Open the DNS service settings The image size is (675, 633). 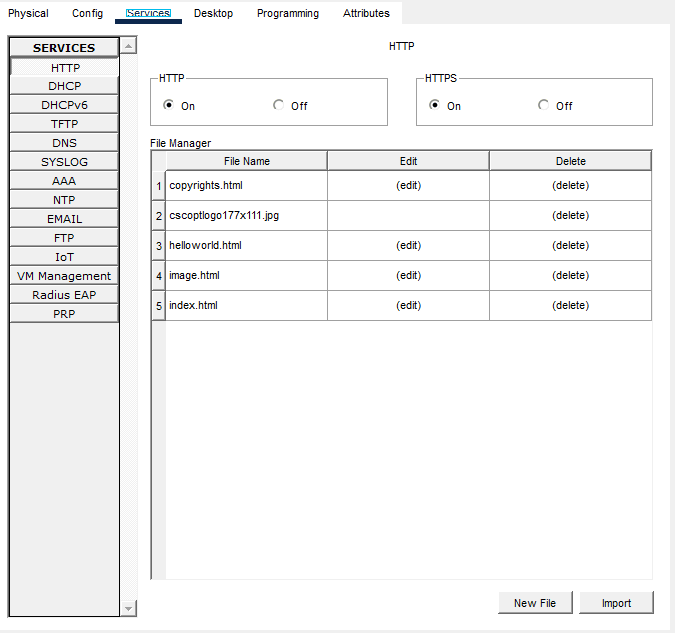click(x=65, y=143)
